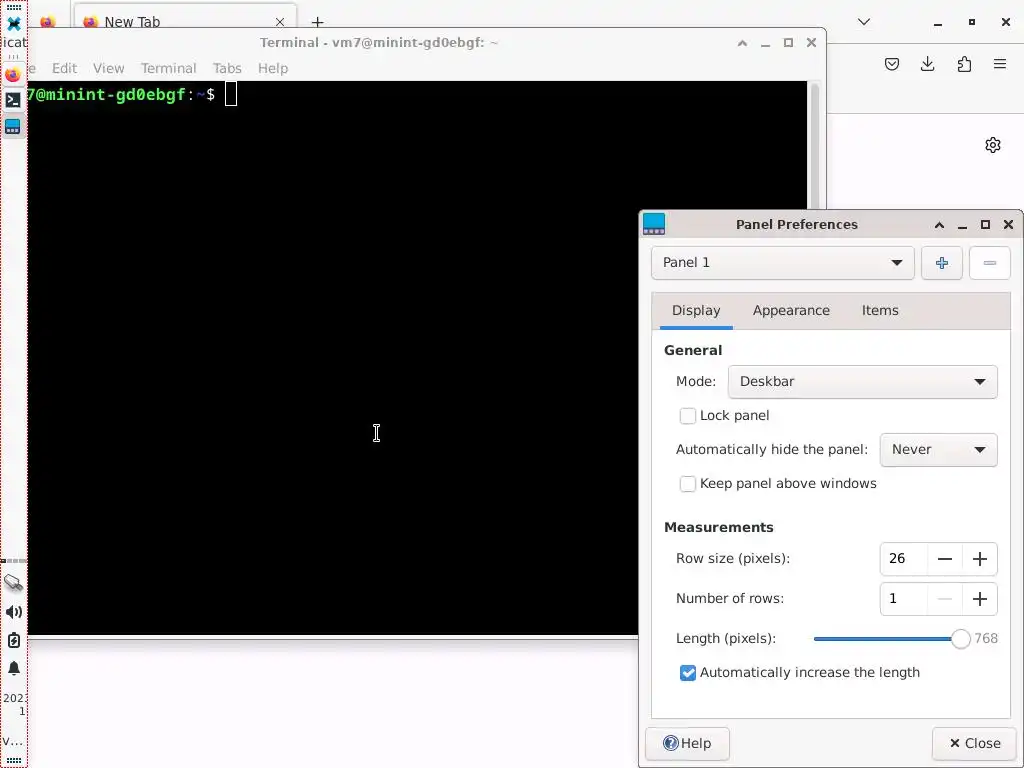The width and height of the screenshot is (1024, 768).
Task: Open the volume speaker tray icon
Action: [14, 612]
